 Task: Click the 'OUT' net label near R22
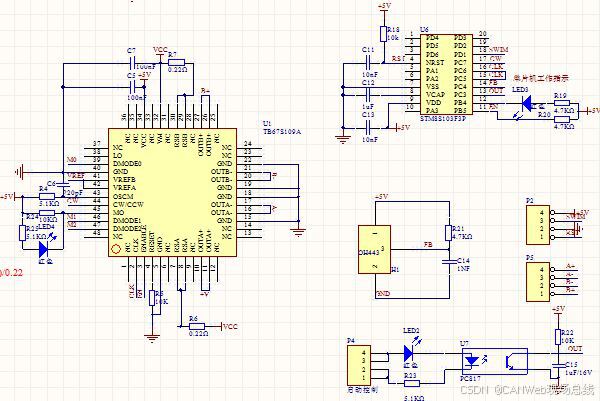tap(575, 349)
